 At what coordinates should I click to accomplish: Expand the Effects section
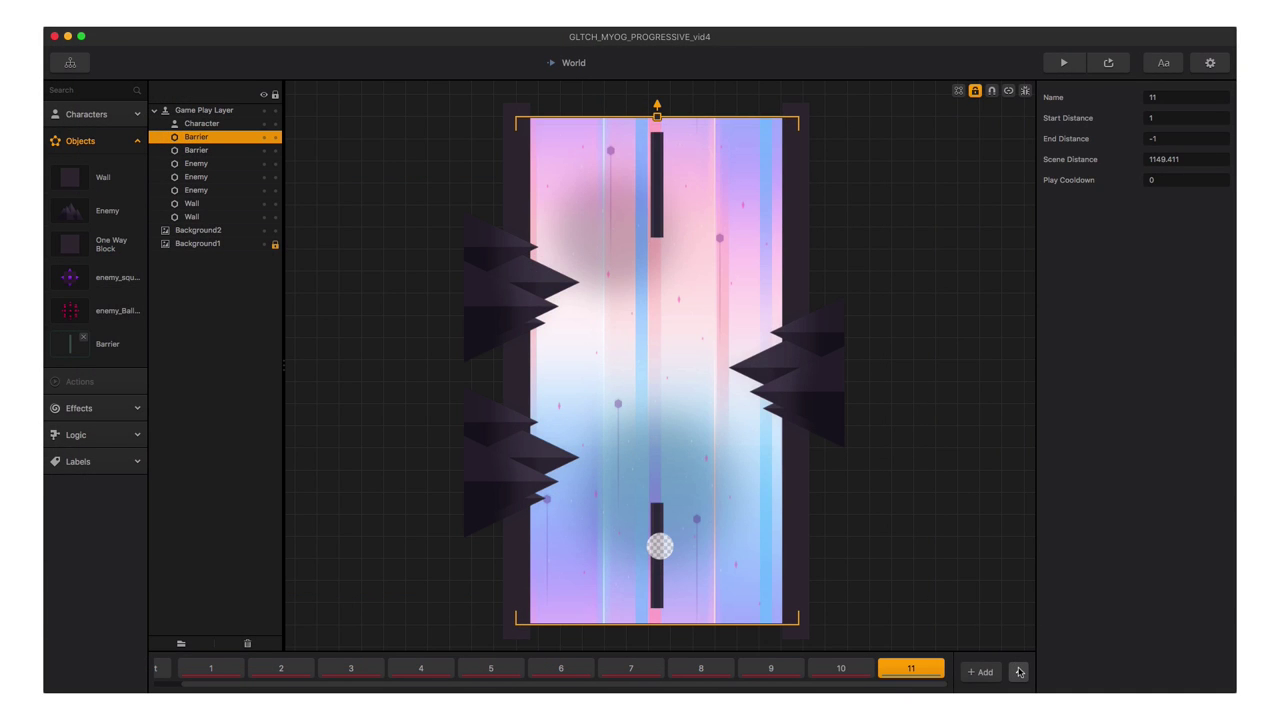tap(137, 408)
